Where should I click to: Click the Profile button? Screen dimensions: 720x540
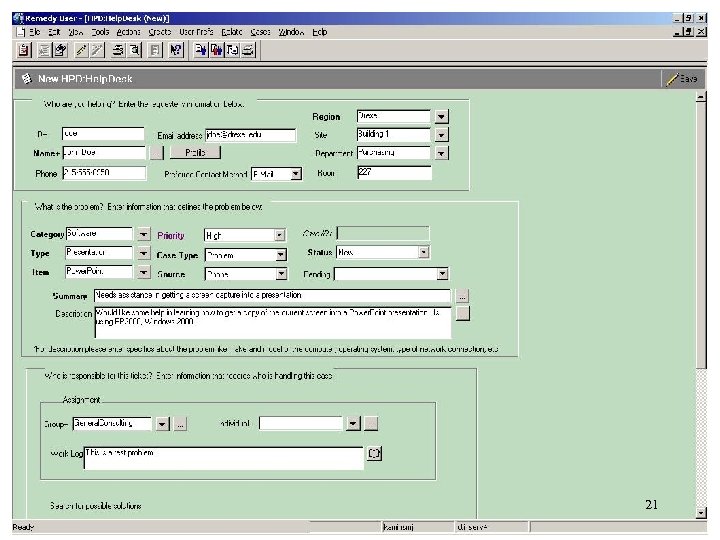click(195, 152)
